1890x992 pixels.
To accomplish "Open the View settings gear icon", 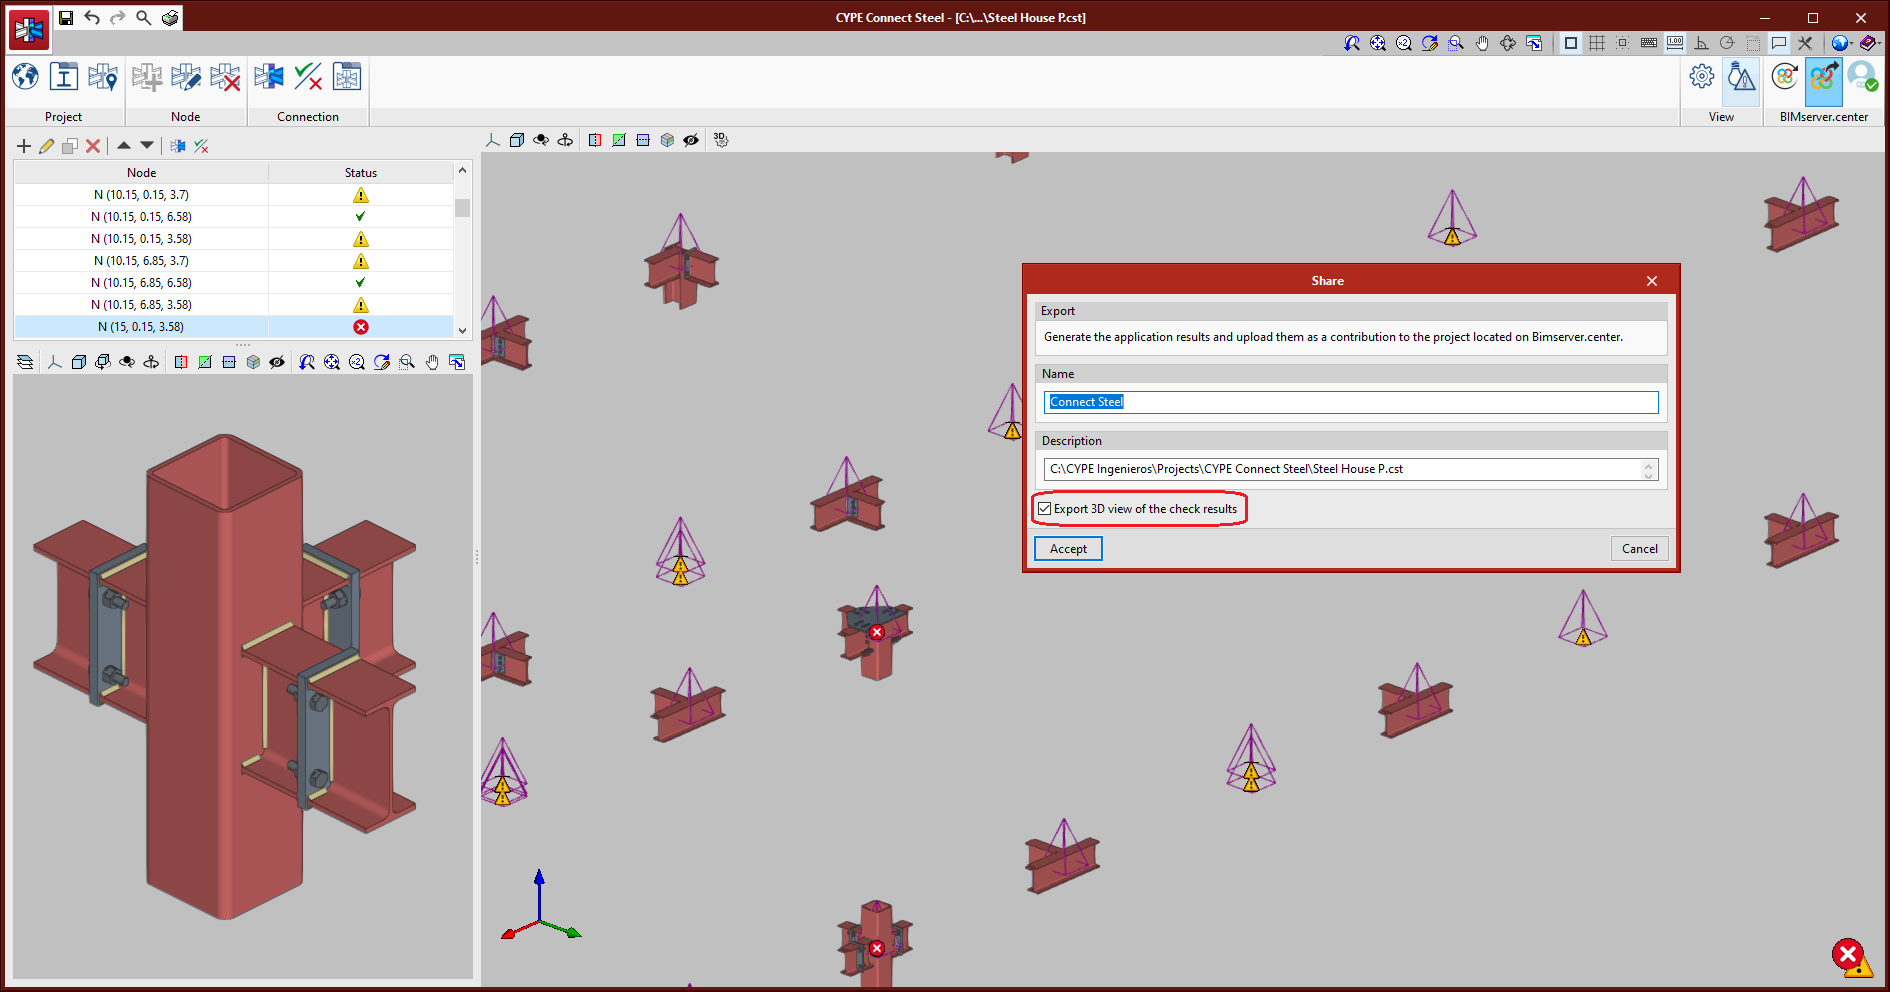I will pyautogui.click(x=1702, y=77).
